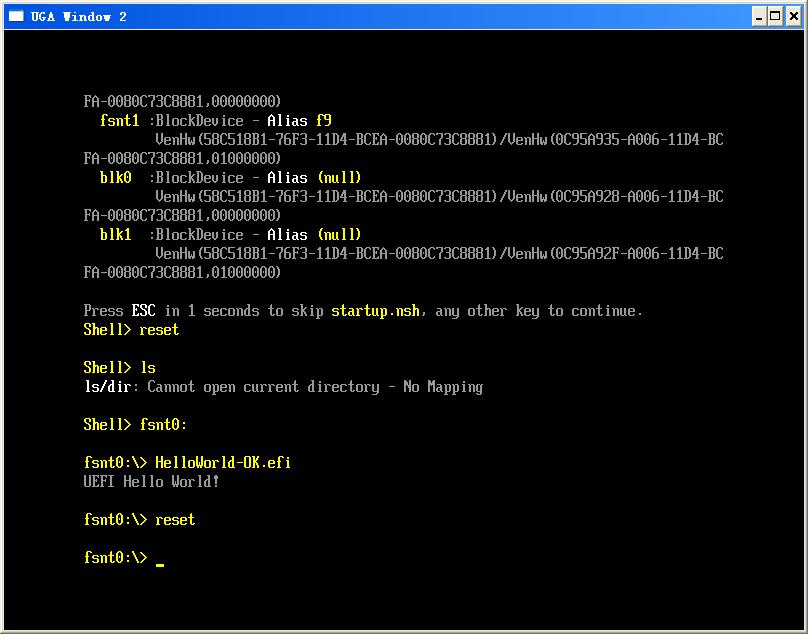The height and width of the screenshot is (634, 808).
Task: Click the ESC key text in the prompt
Action: pyautogui.click(x=143, y=311)
